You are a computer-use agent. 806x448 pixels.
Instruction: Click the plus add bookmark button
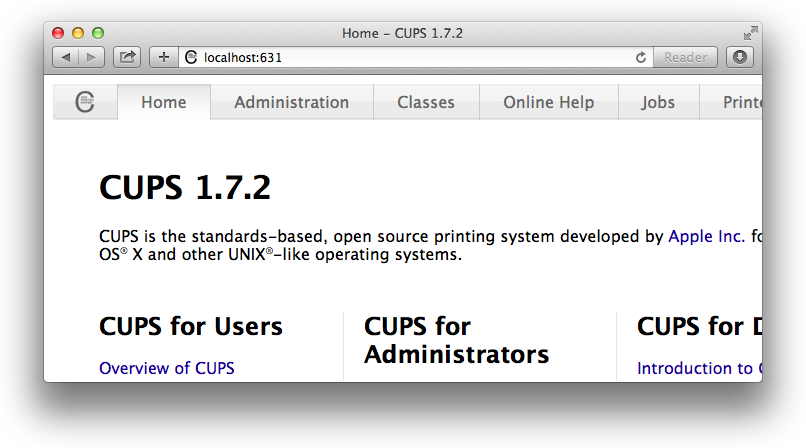coord(164,57)
